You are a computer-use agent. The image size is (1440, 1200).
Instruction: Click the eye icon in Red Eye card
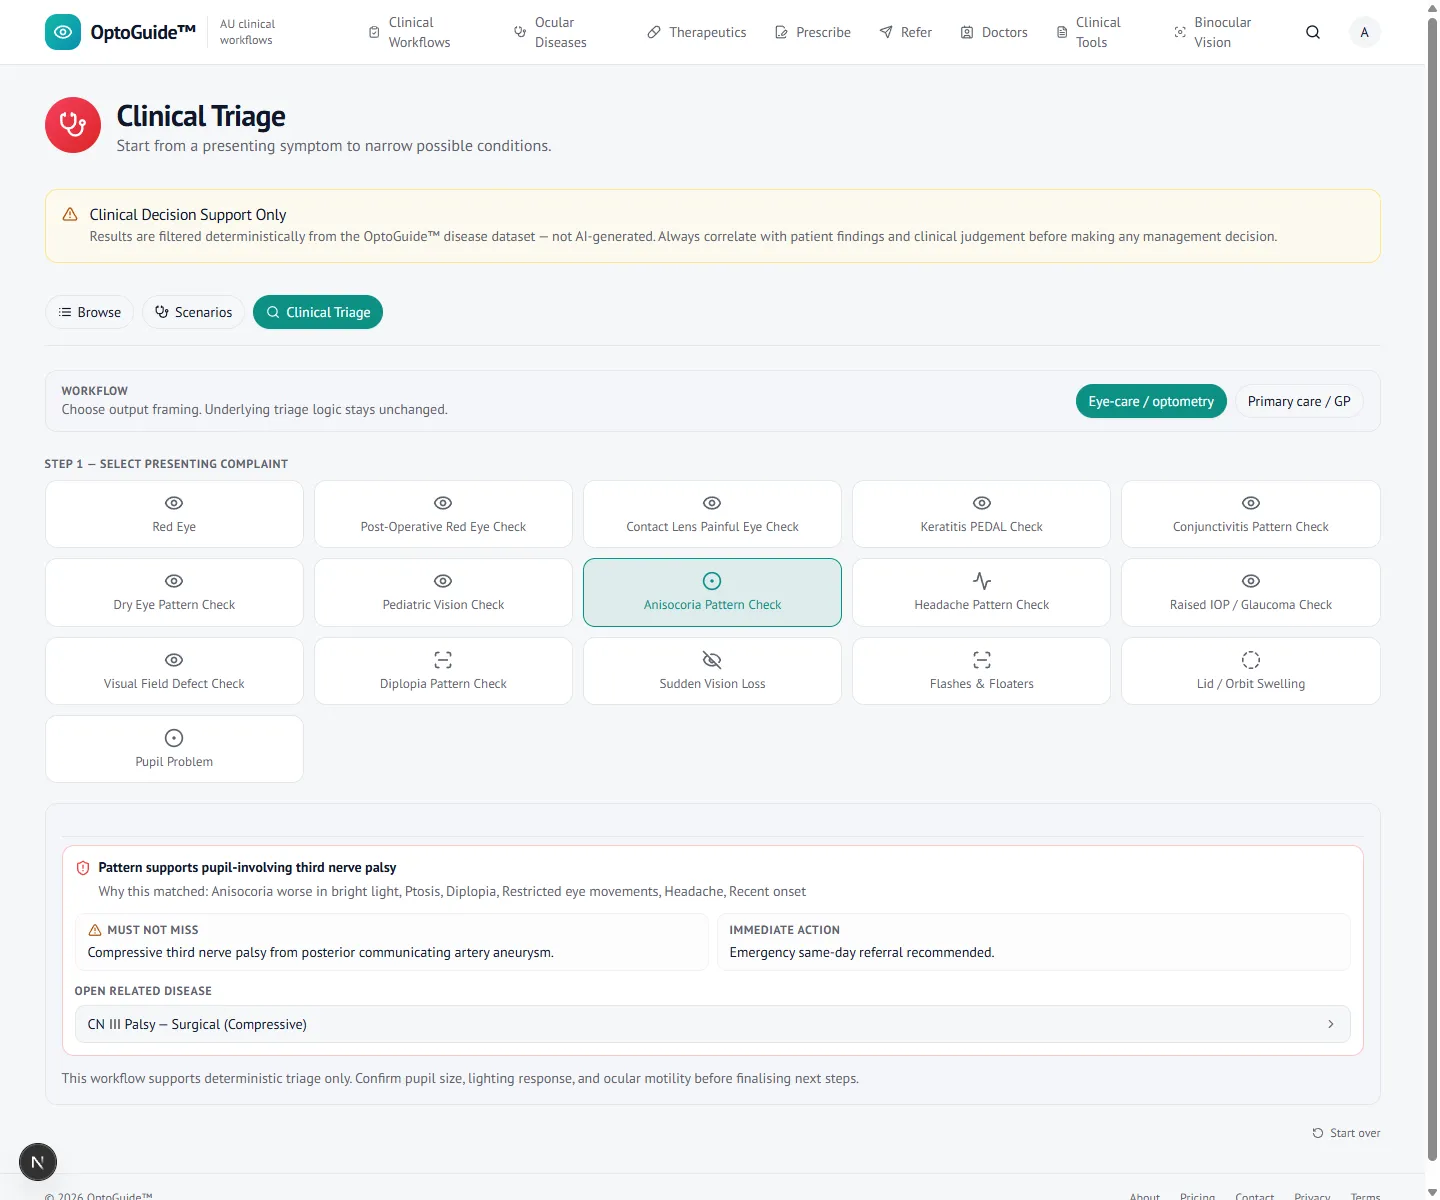tap(174, 503)
